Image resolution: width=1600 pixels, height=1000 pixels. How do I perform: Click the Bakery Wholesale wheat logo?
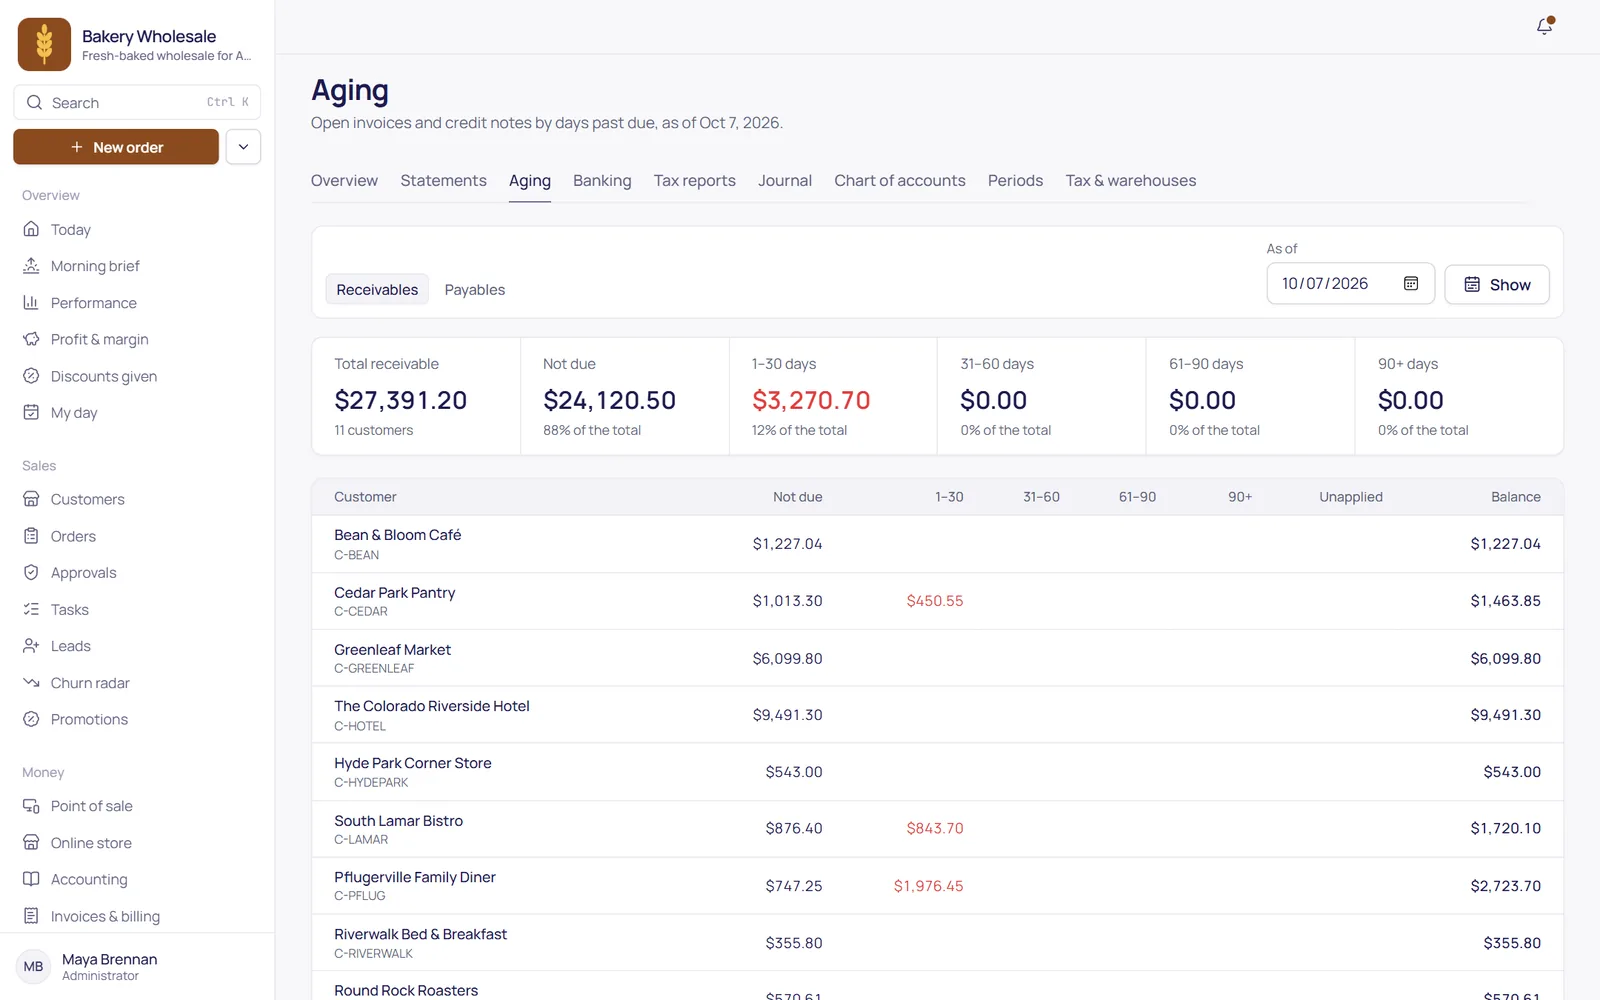44,44
